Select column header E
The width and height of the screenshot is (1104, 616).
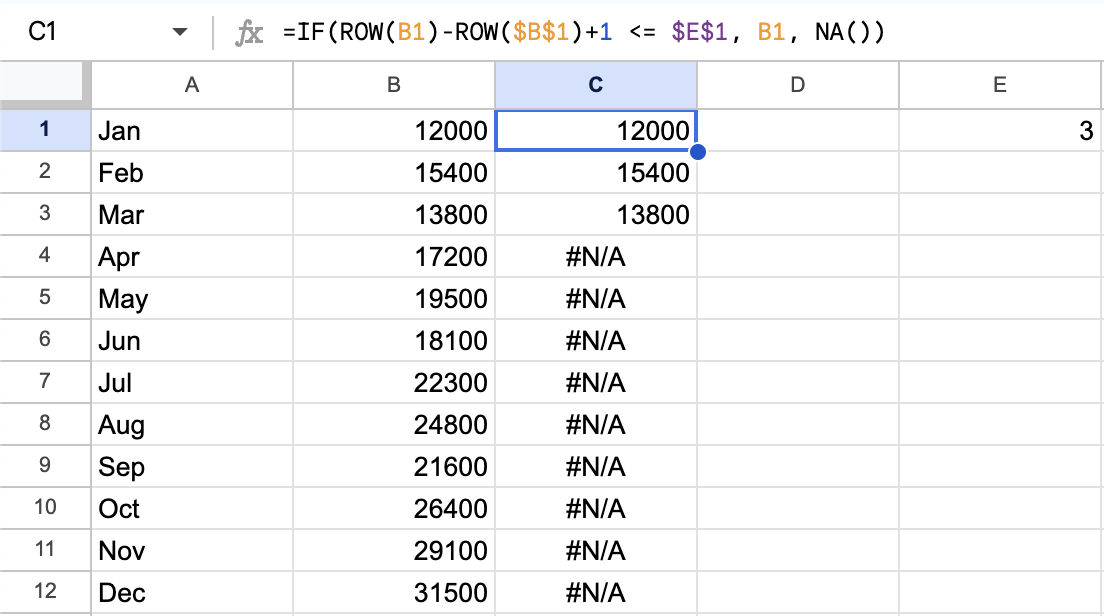pyautogui.click(x=999, y=85)
